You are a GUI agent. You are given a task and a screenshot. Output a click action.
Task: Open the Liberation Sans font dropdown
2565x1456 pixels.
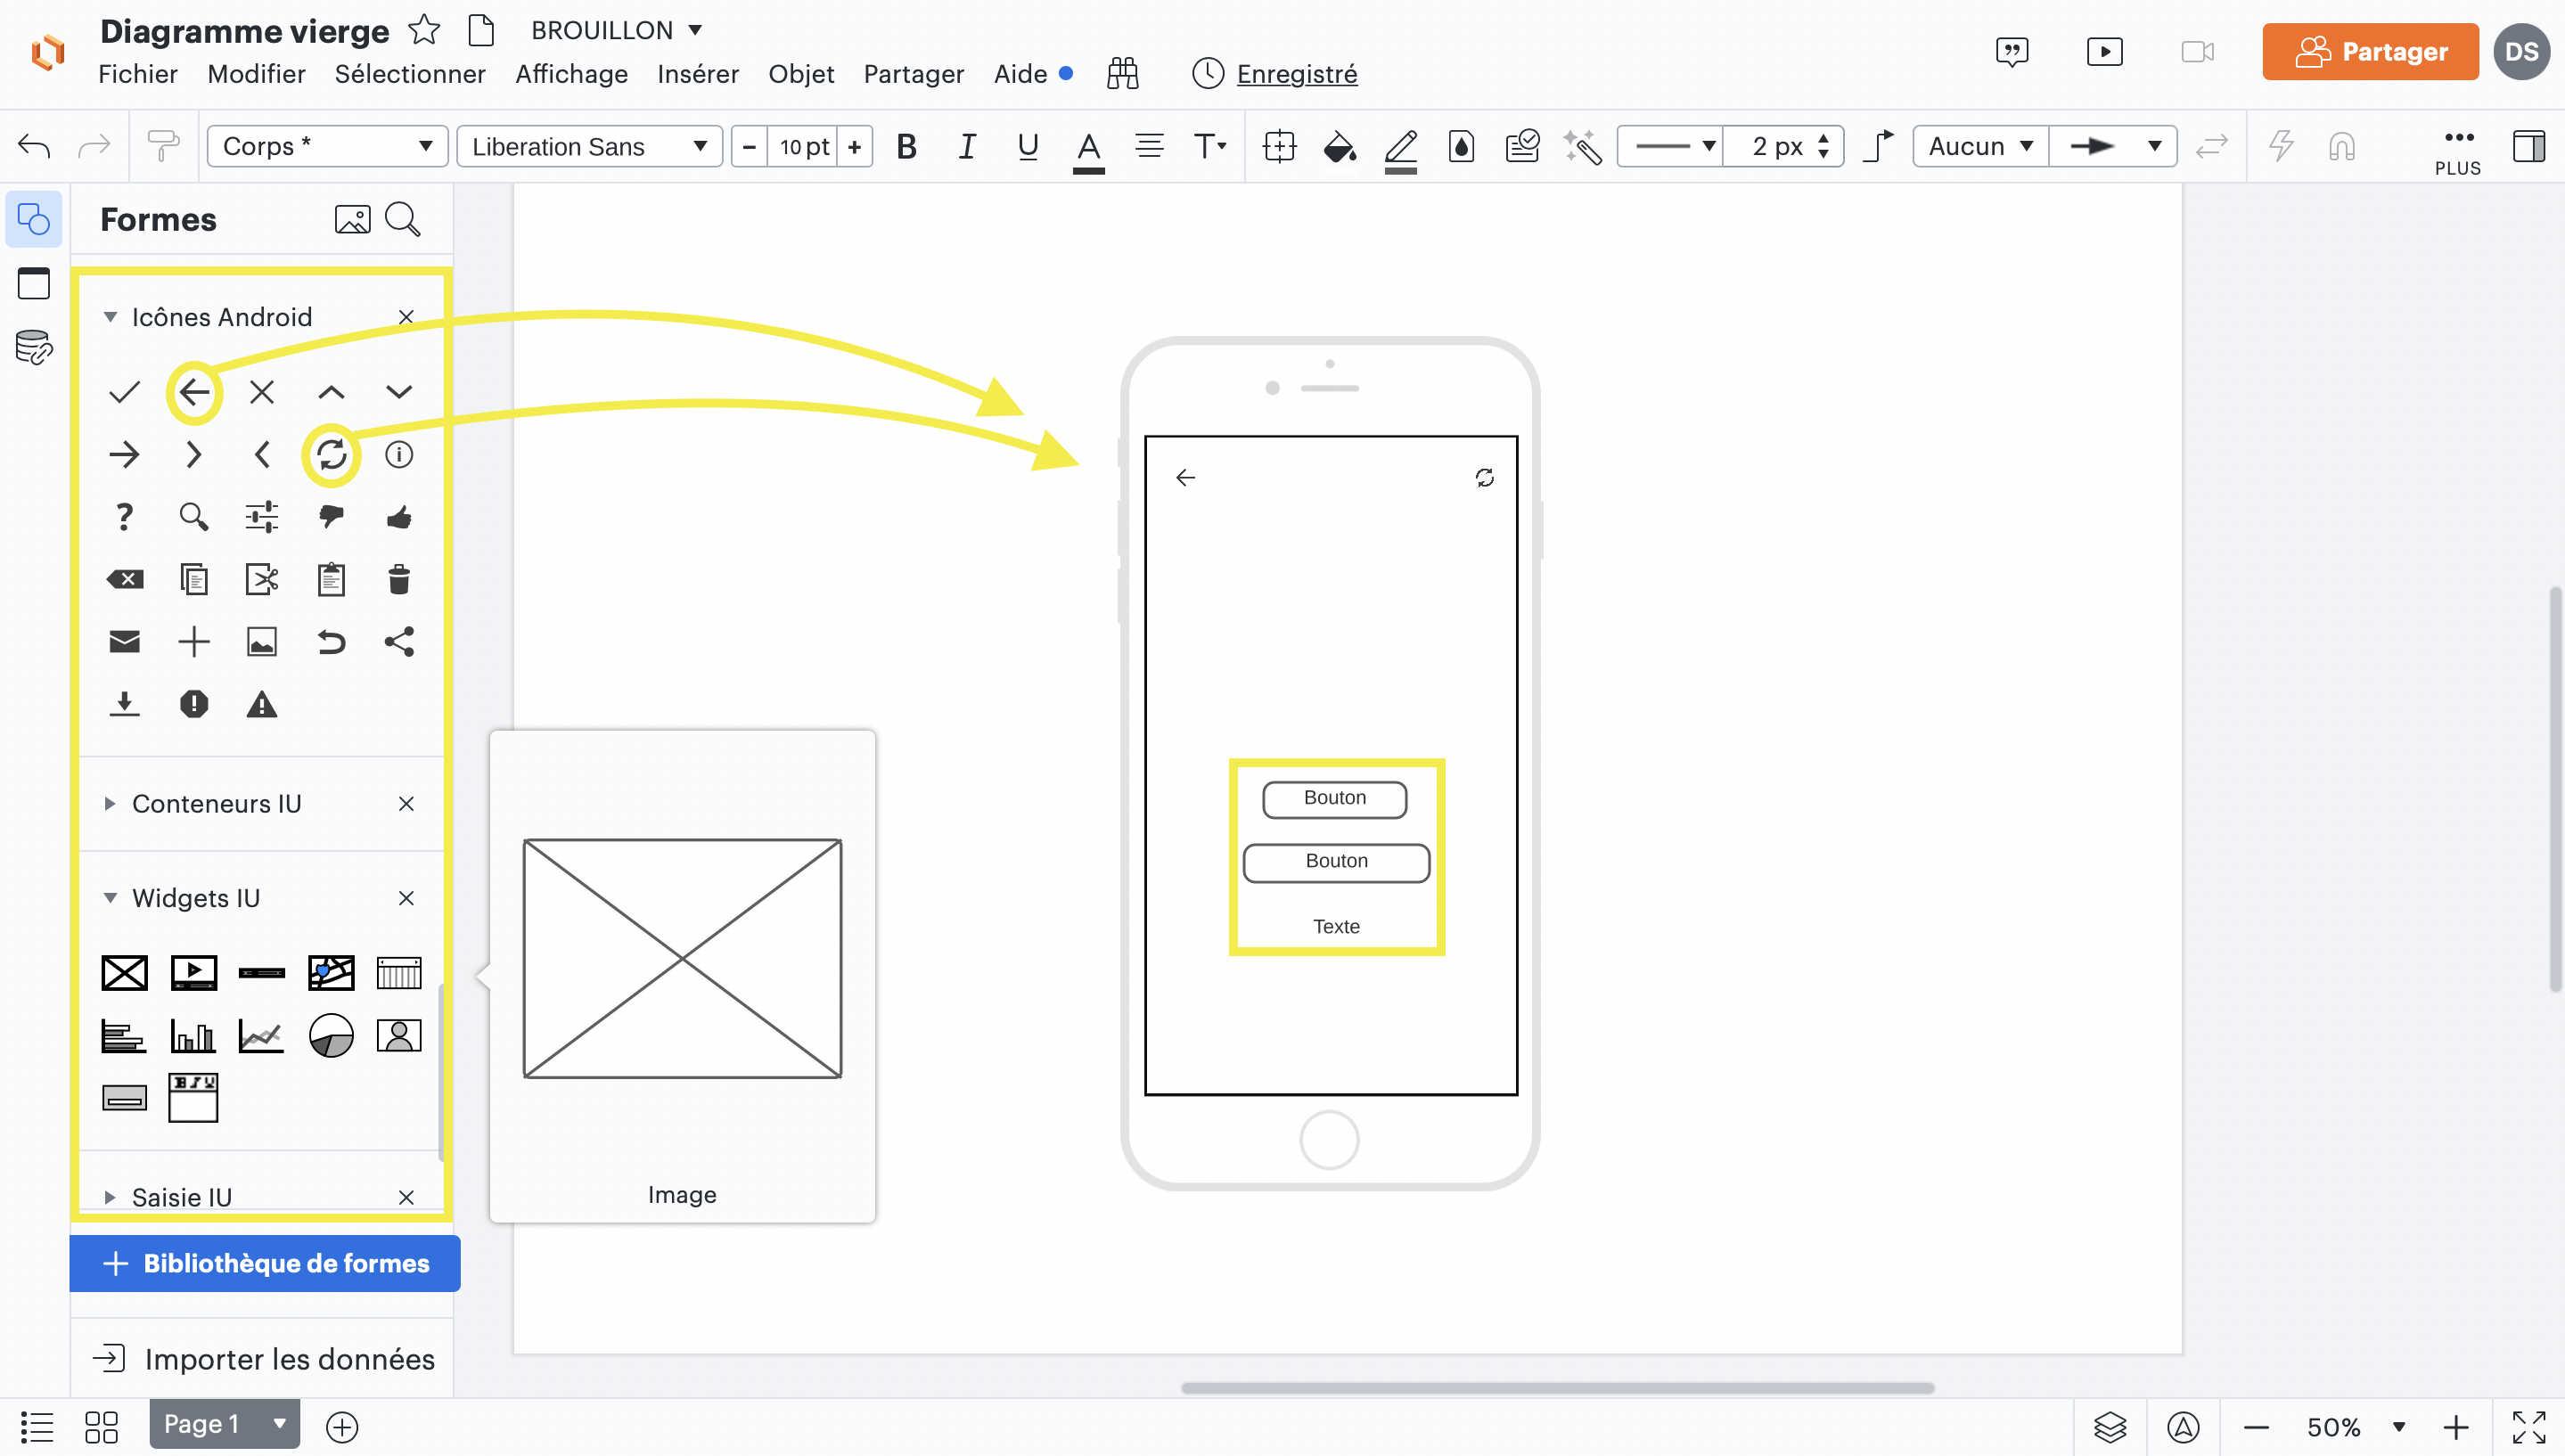click(589, 147)
